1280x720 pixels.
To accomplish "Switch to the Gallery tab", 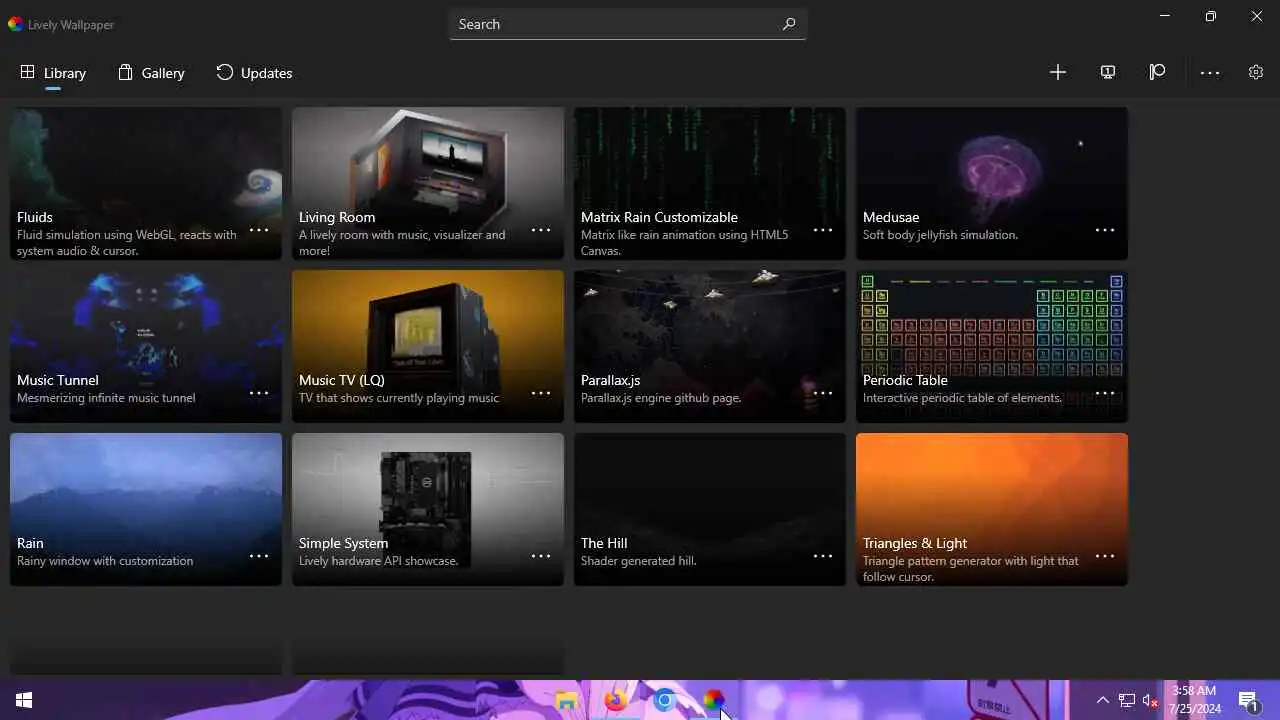I will tap(151, 73).
